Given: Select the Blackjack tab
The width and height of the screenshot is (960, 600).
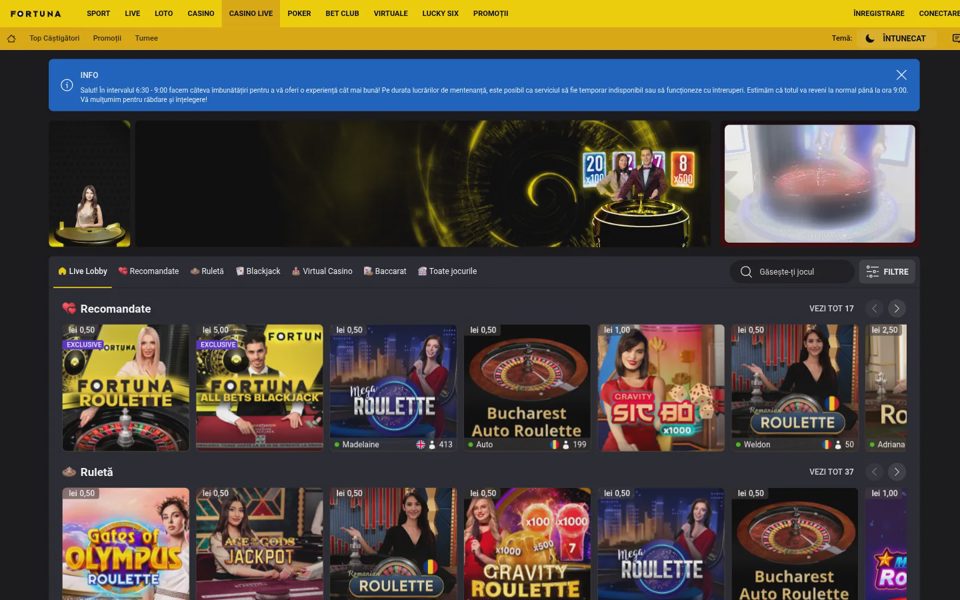Looking at the screenshot, I should (x=258, y=271).
